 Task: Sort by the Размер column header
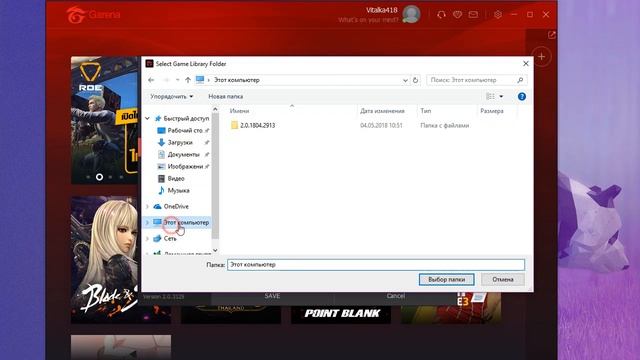(x=492, y=111)
